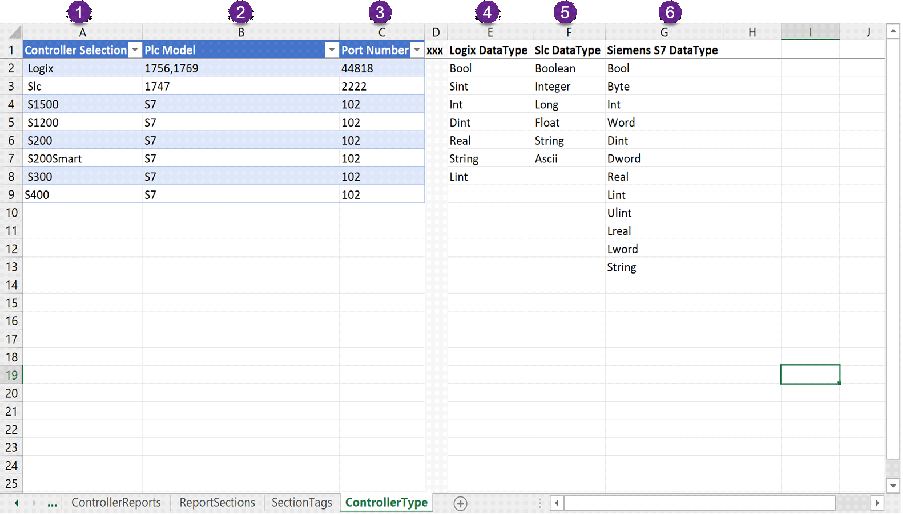The image size is (903, 514).
Task: Select cell containing 1756,1769
Action: click(x=241, y=68)
